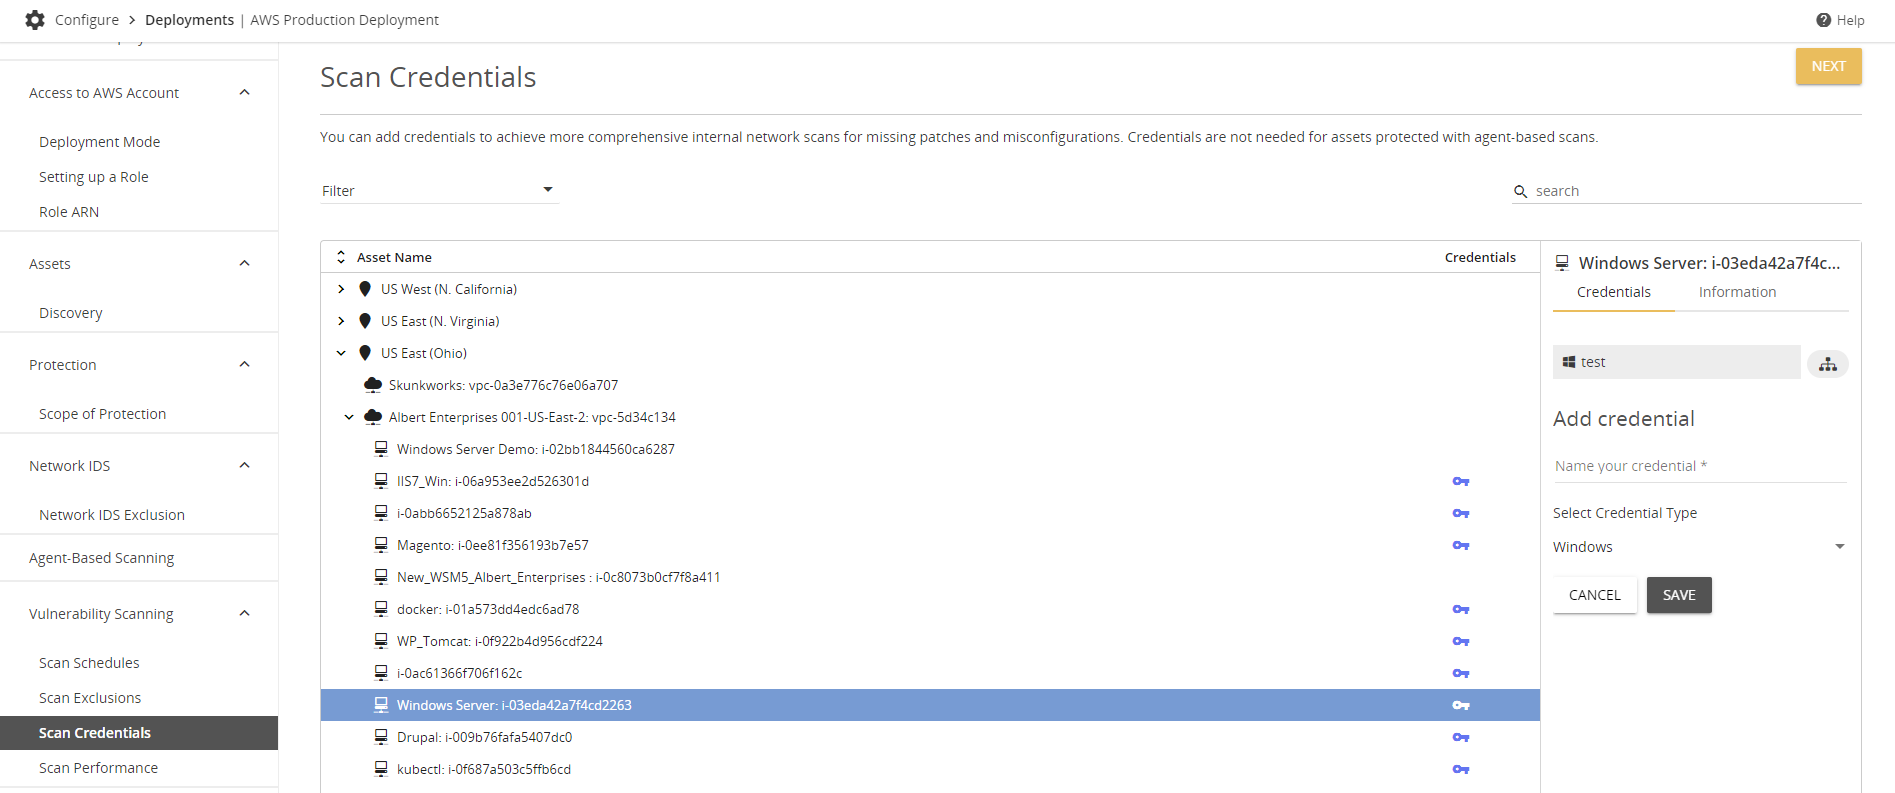Viewport: 1895px width, 793px height.
Task: Click the key icon for docker
Action: pos(1461,609)
